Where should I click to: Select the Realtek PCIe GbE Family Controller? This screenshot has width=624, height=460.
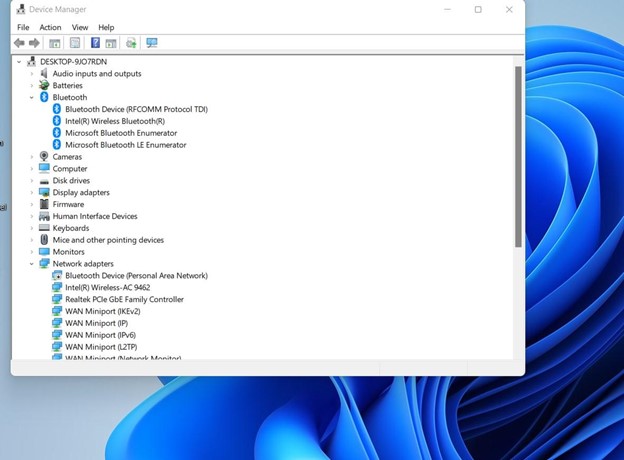pos(124,299)
